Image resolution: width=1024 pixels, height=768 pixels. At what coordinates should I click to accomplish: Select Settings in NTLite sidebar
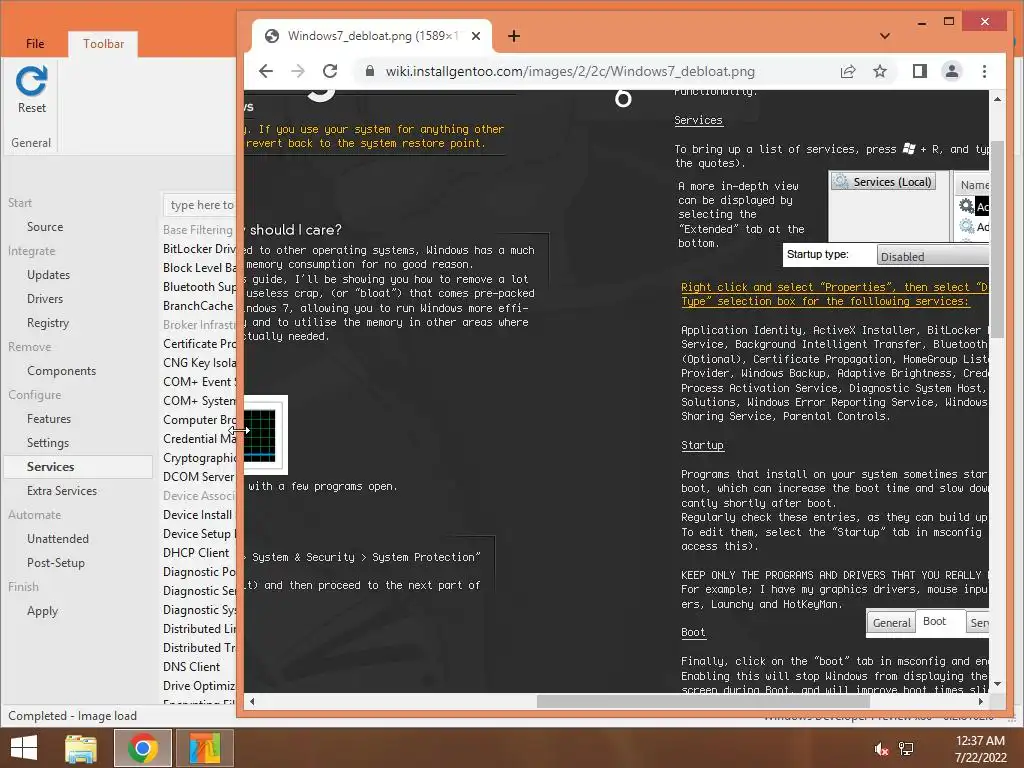tap(48, 443)
